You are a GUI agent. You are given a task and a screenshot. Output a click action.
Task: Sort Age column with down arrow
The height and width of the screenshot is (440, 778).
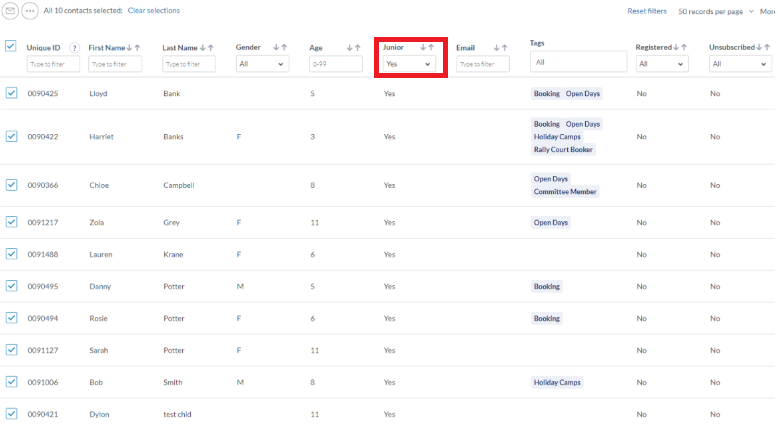pyautogui.click(x=350, y=48)
